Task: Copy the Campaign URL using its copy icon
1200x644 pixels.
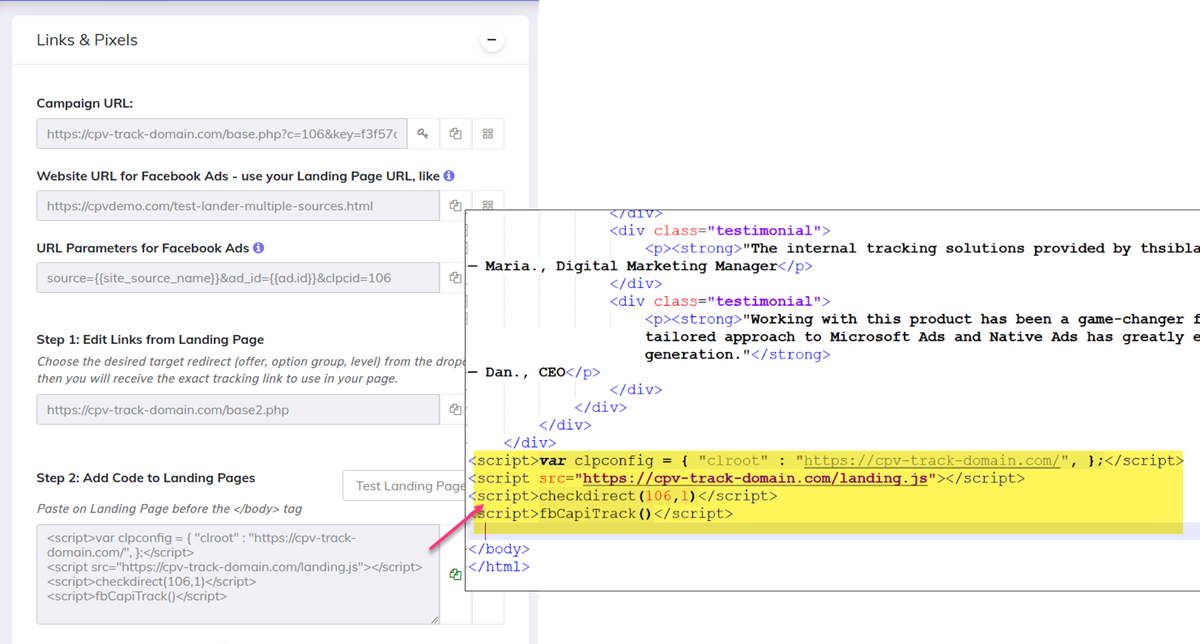Action: (x=455, y=133)
